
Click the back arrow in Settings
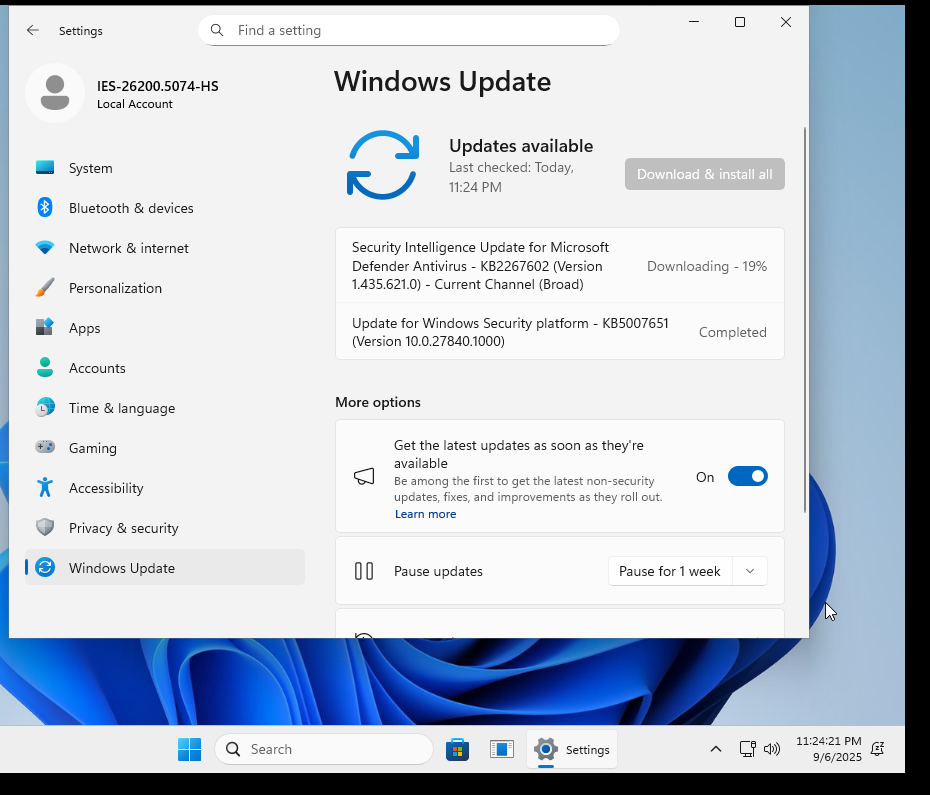[33, 30]
